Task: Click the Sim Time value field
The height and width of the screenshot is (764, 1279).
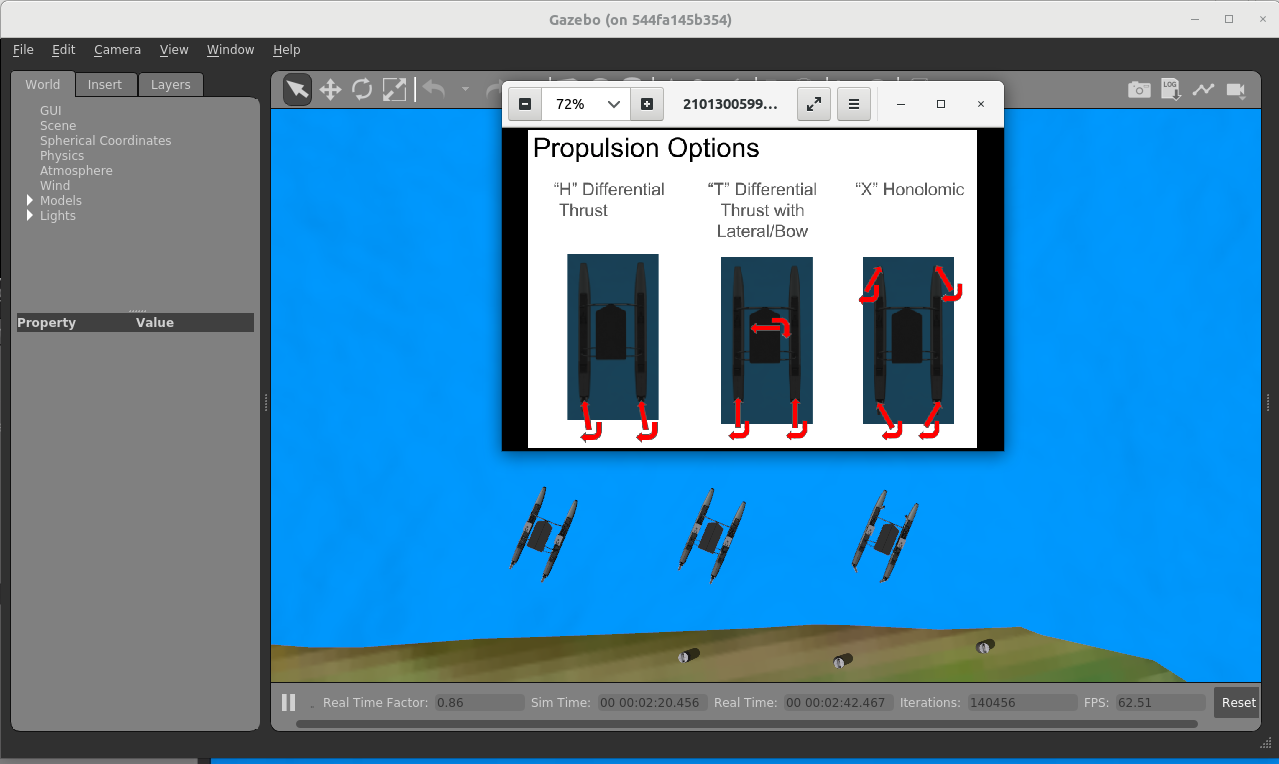Action: [x=653, y=702]
